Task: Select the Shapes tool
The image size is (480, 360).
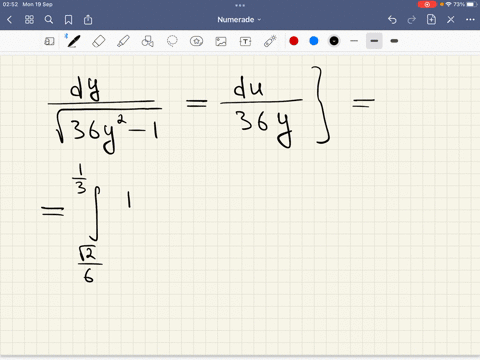Action: pyautogui.click(x=147, y=41)
